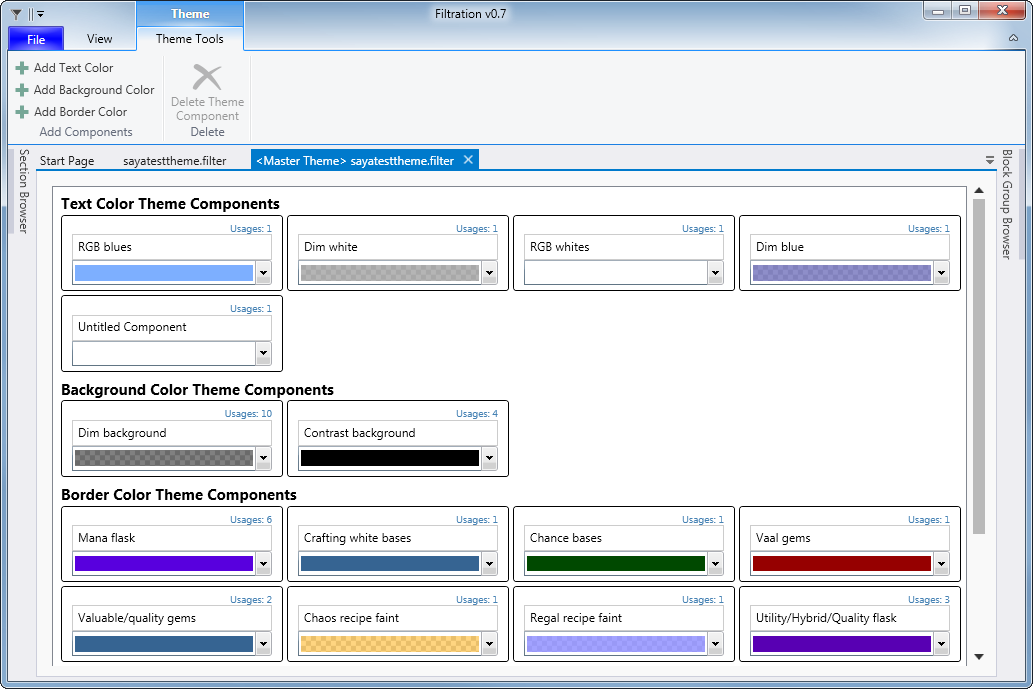The height and width of the screenshot is (689, 1033).
Task: Click the Delete Theme Component icon
Action: (x=206, y=75)
